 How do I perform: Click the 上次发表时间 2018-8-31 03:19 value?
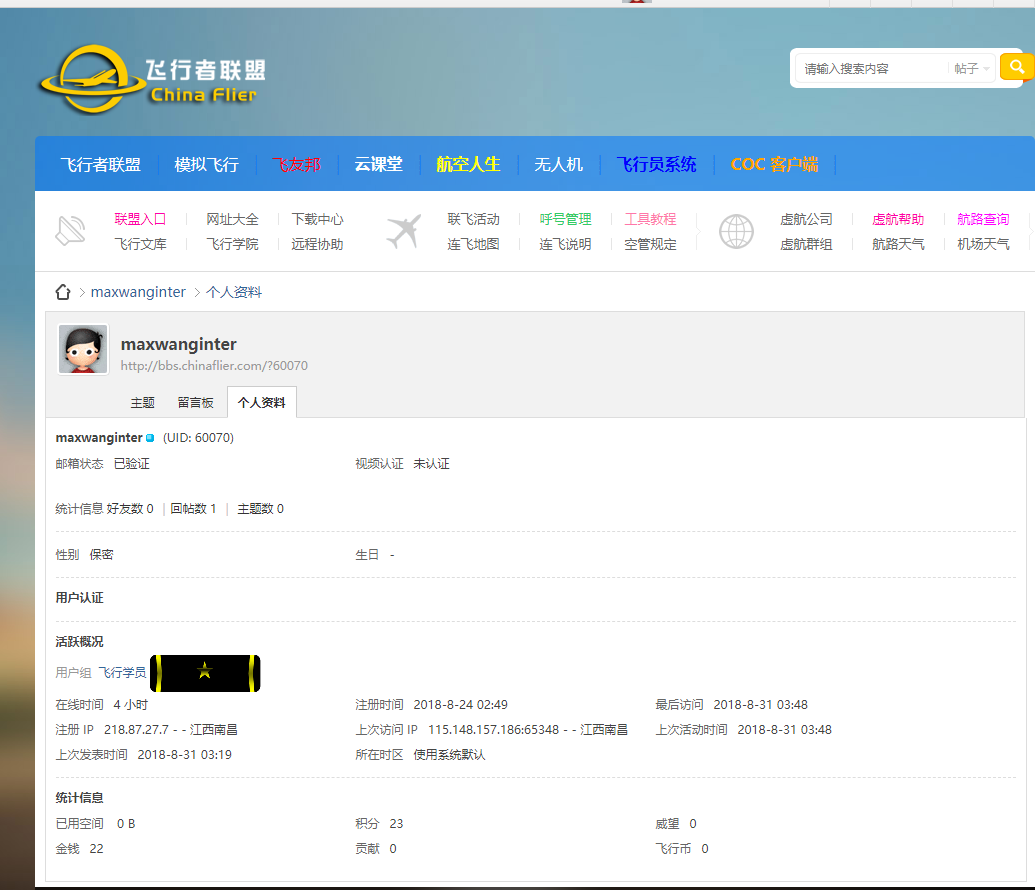185,755
